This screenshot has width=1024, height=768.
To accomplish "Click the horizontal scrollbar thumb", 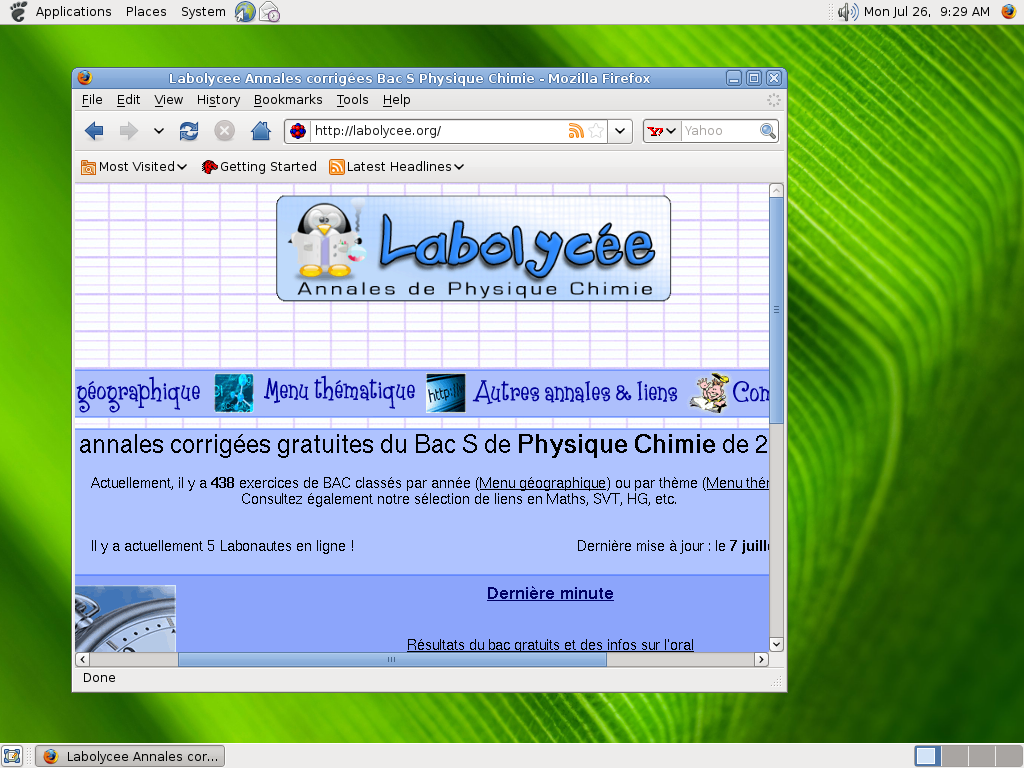I will (x=391, y=660).
